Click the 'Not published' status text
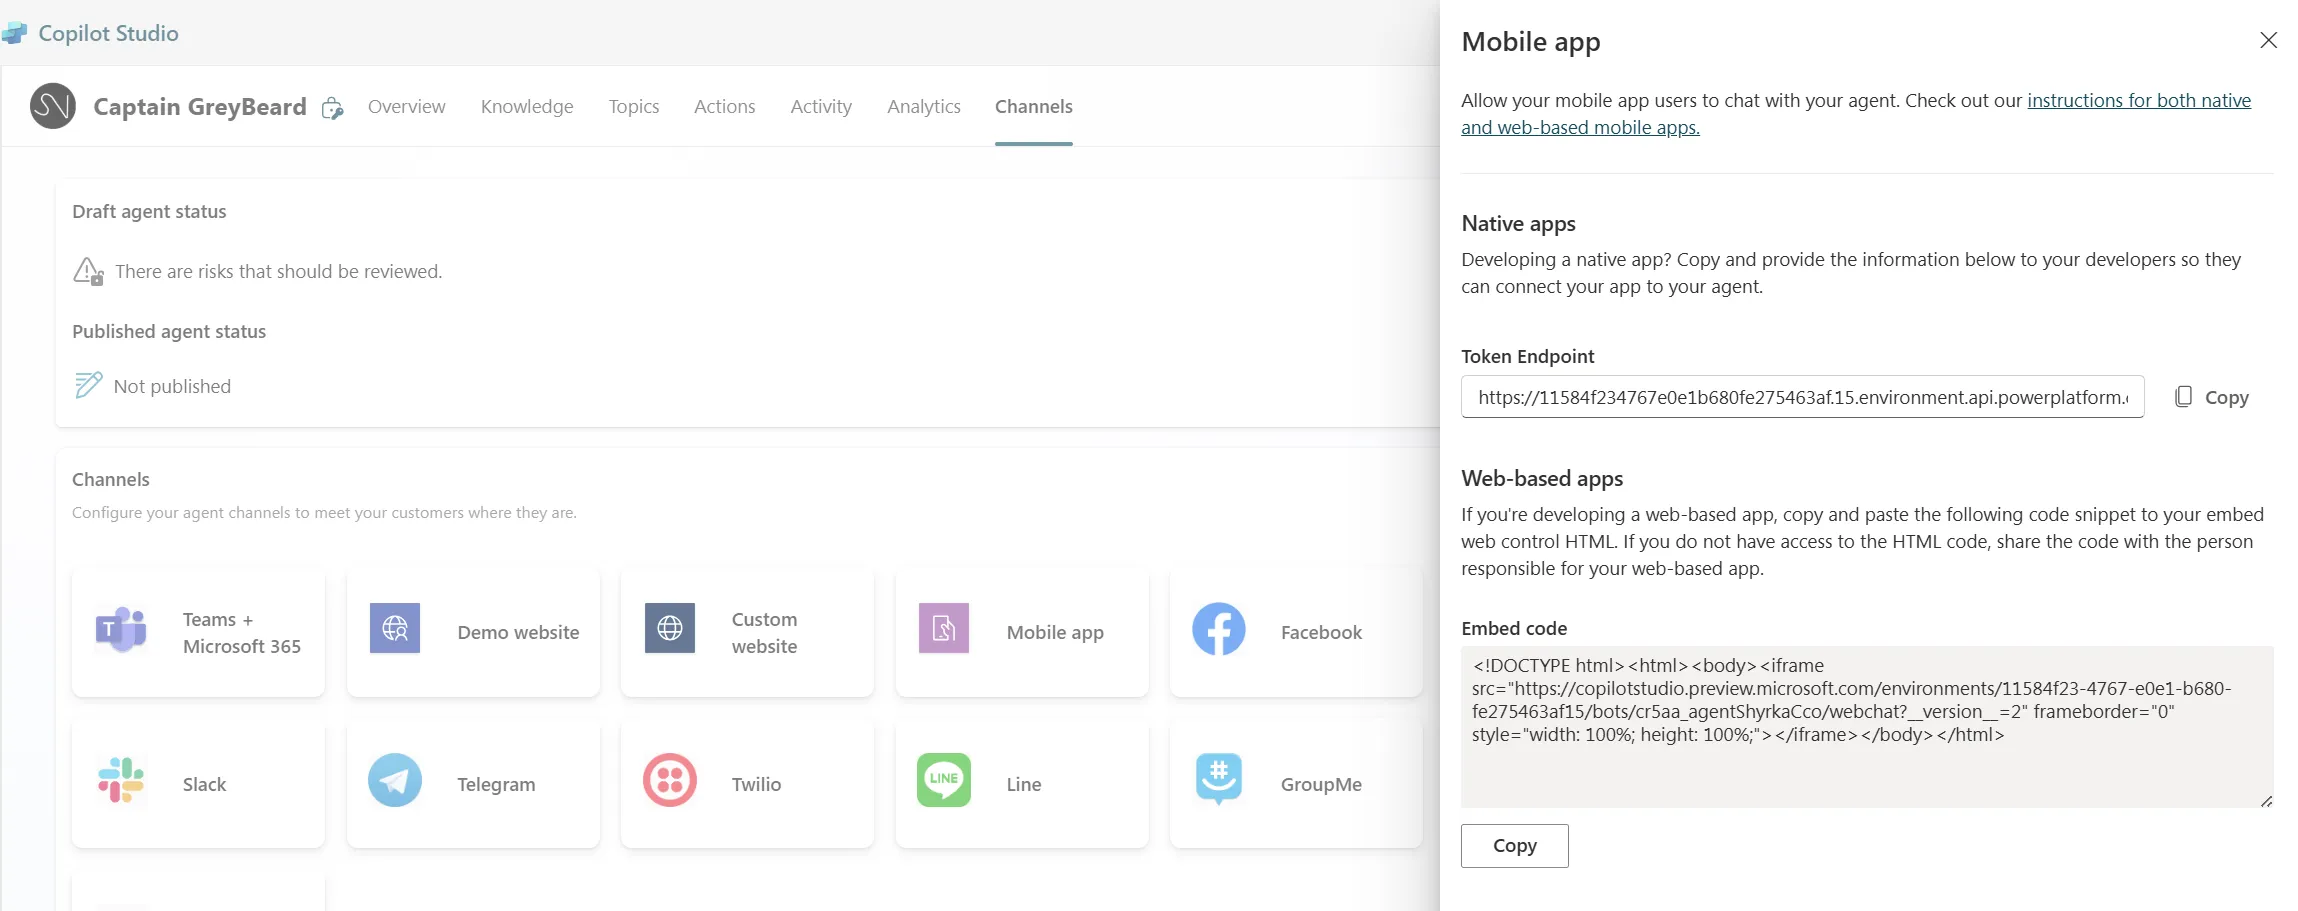The height and width of the screenshot is (911, 2298). (172, 386)
